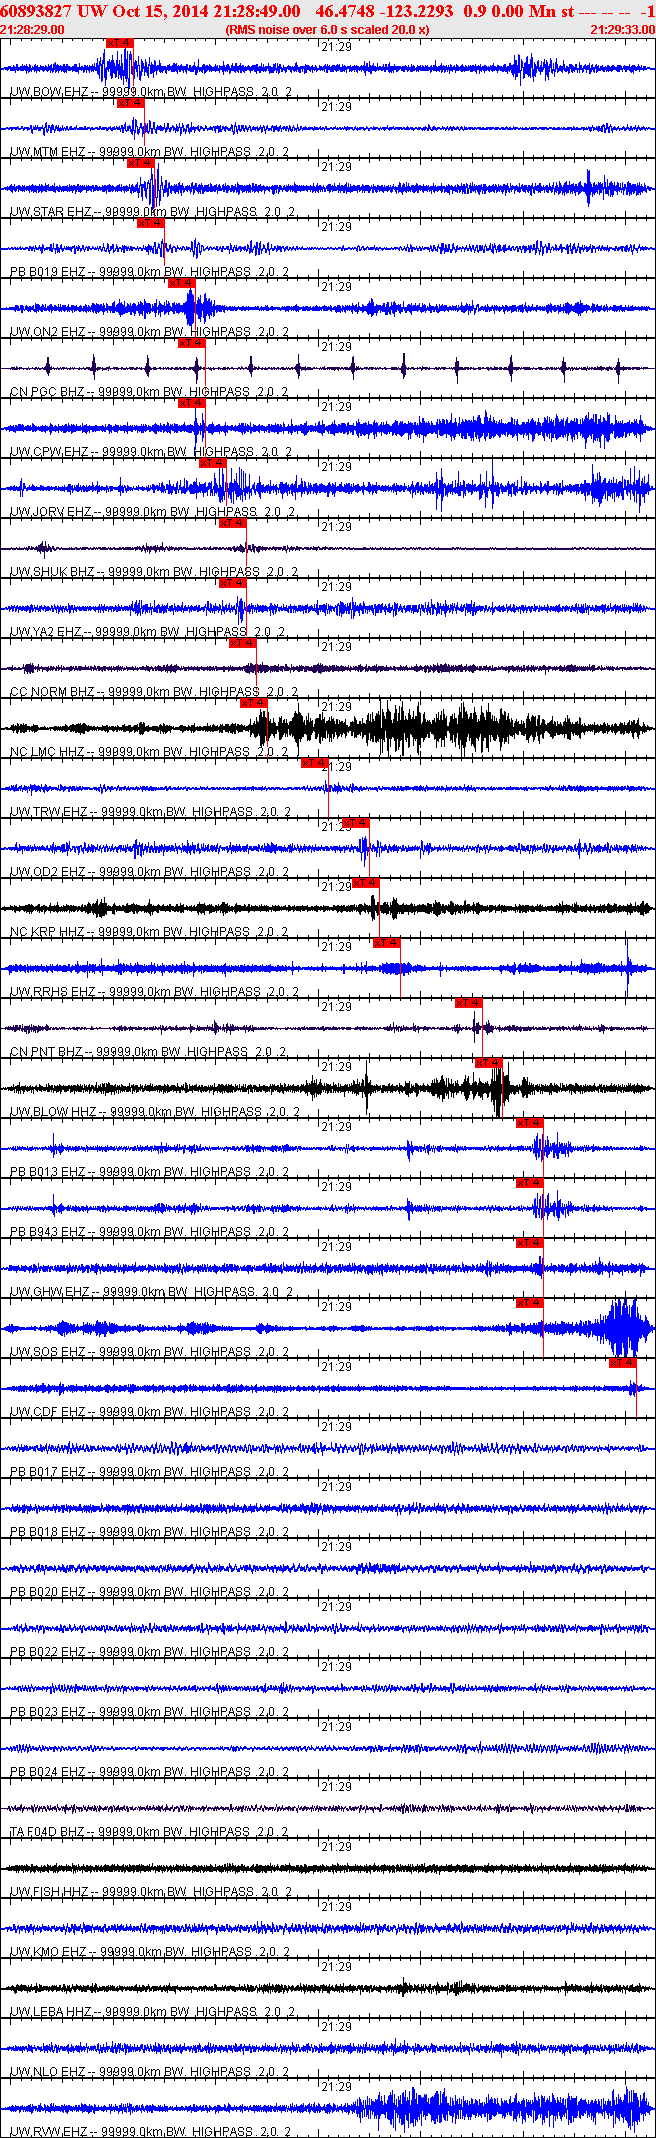Viewport: 656px width, 2138px height.
Task: Click the end time '21:29:33.00' label
Action: tap(622, 30)
